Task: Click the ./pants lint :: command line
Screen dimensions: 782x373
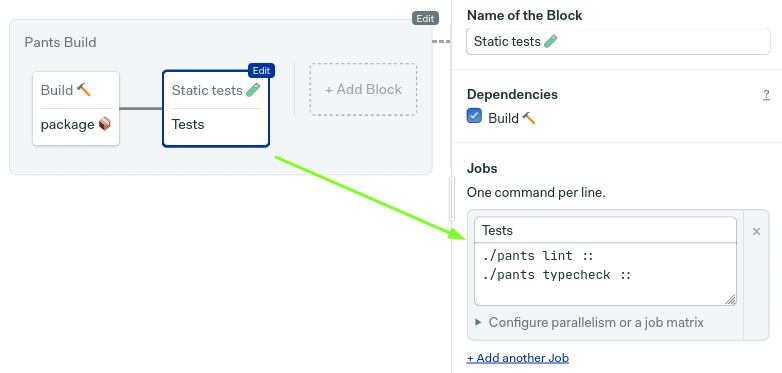Action: point(538,256)
